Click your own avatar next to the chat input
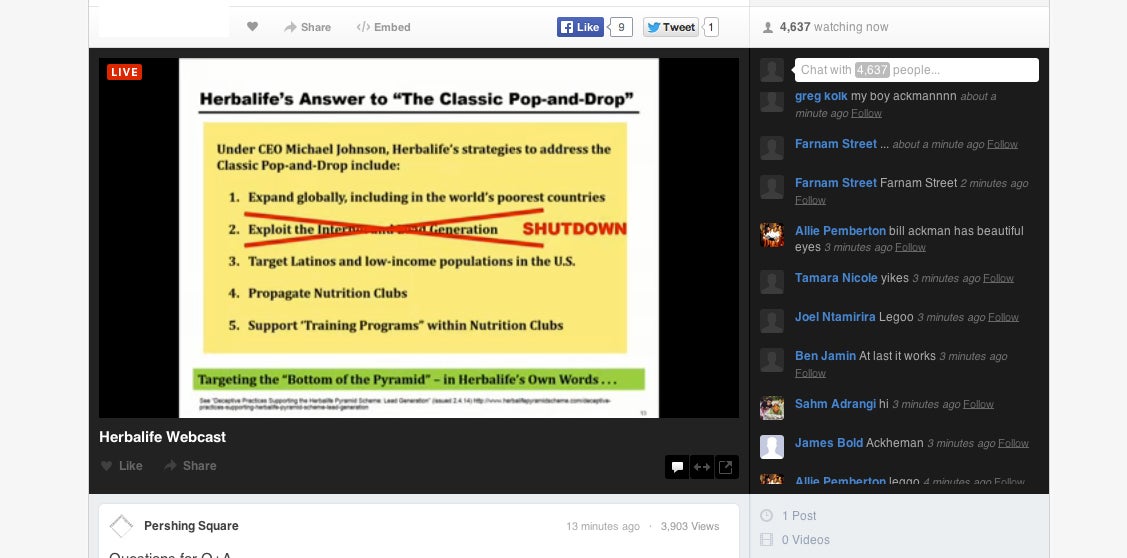This screenshot has height=558, width=1127. coord(772,70)
